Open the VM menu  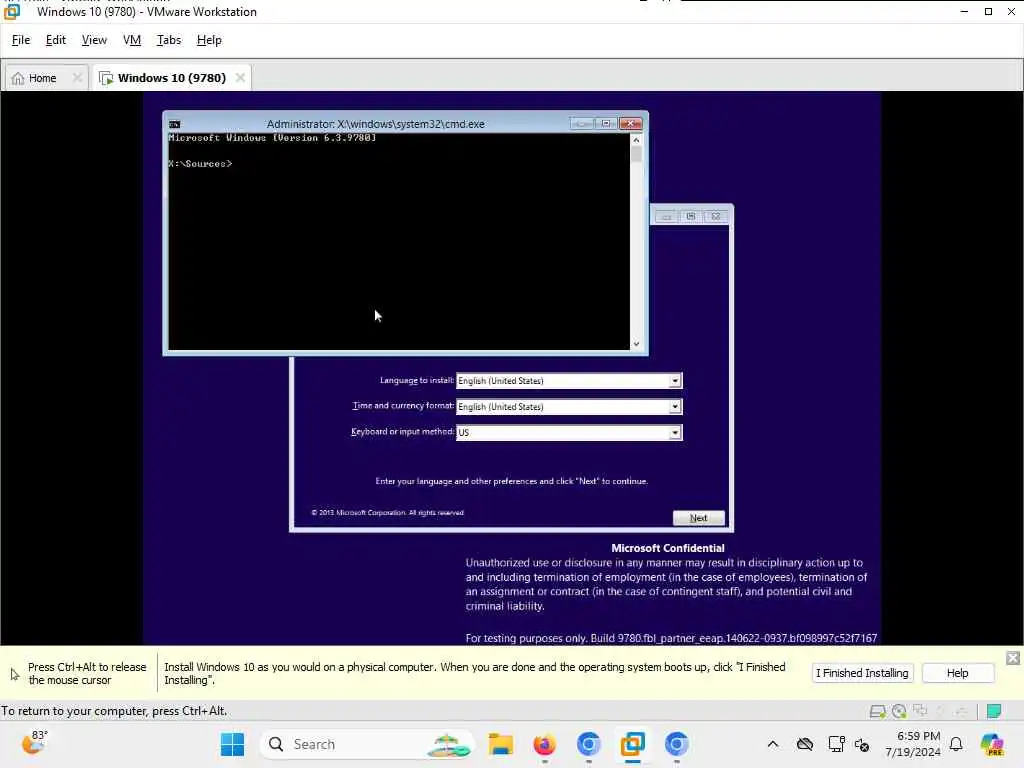132,40
